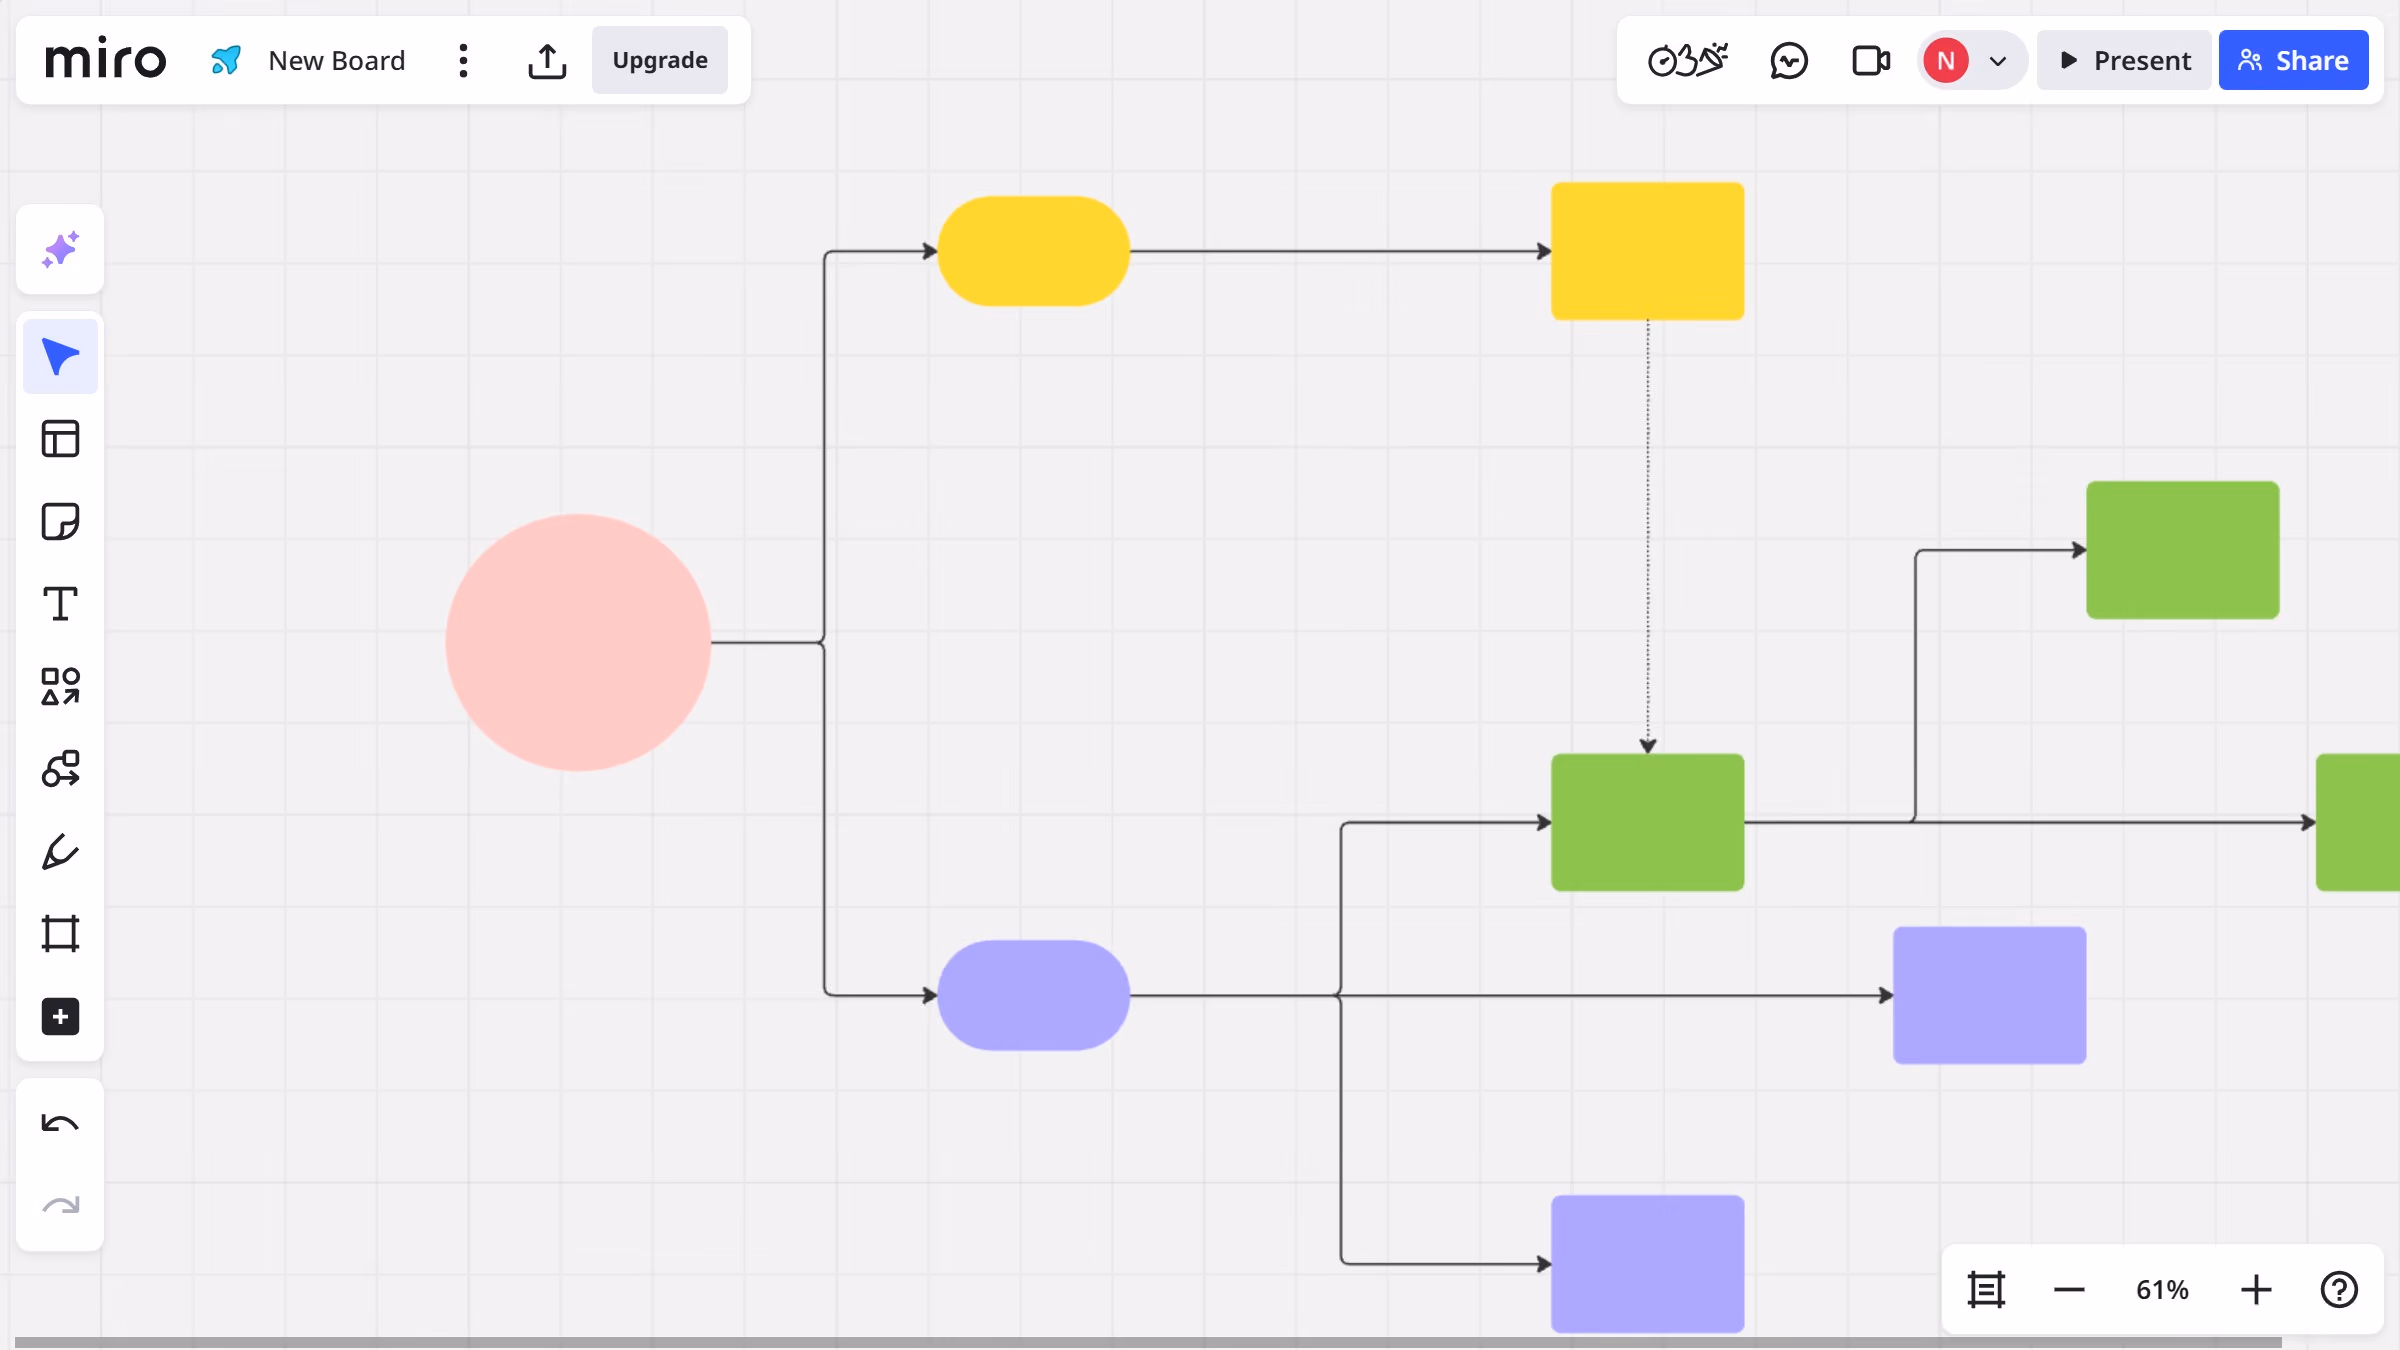The height and width of the screenshot is (1350, 2400).
Task: Select the cursor select tool
Action: pos(60,357)
